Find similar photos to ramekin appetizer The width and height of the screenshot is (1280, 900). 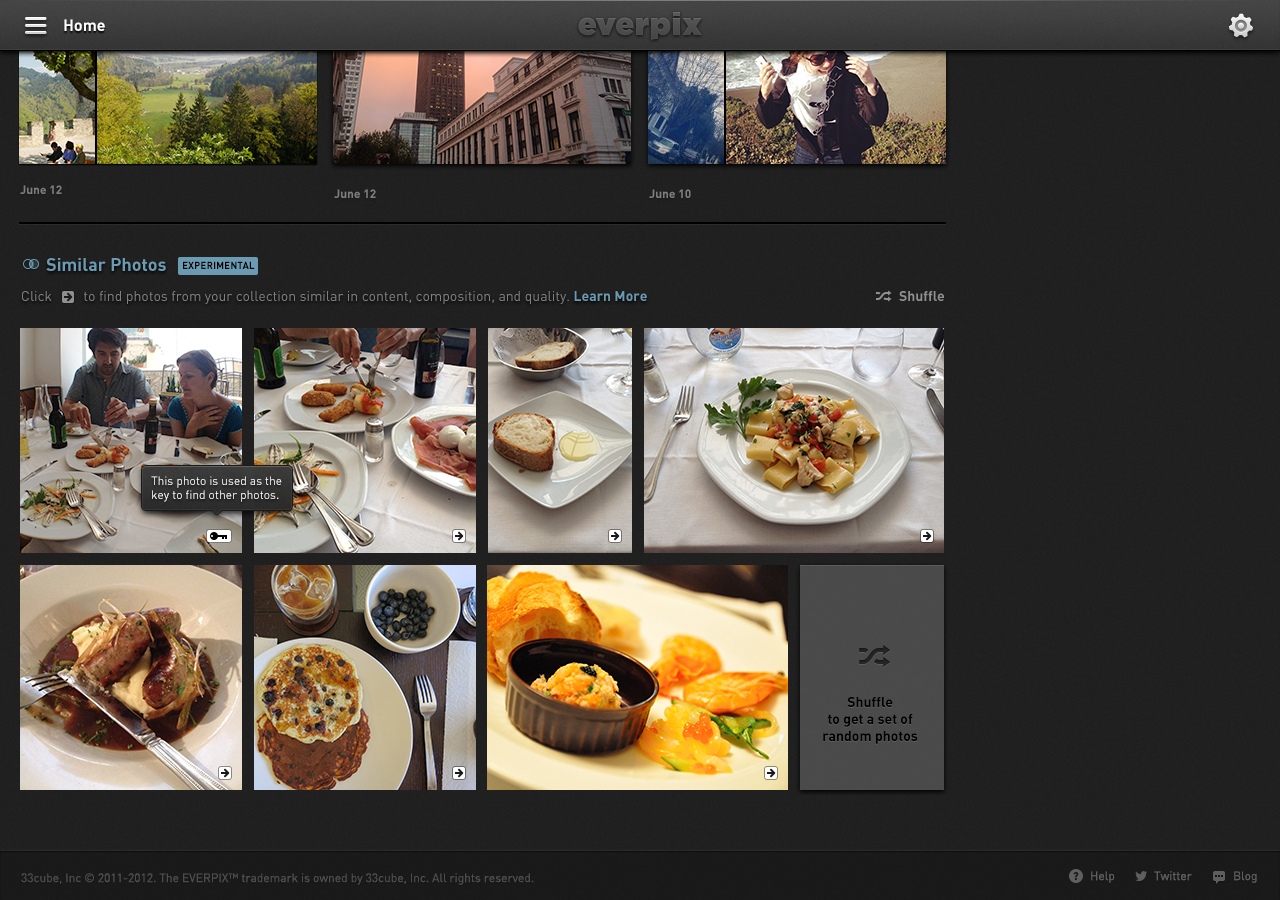(x=771, y=773)
